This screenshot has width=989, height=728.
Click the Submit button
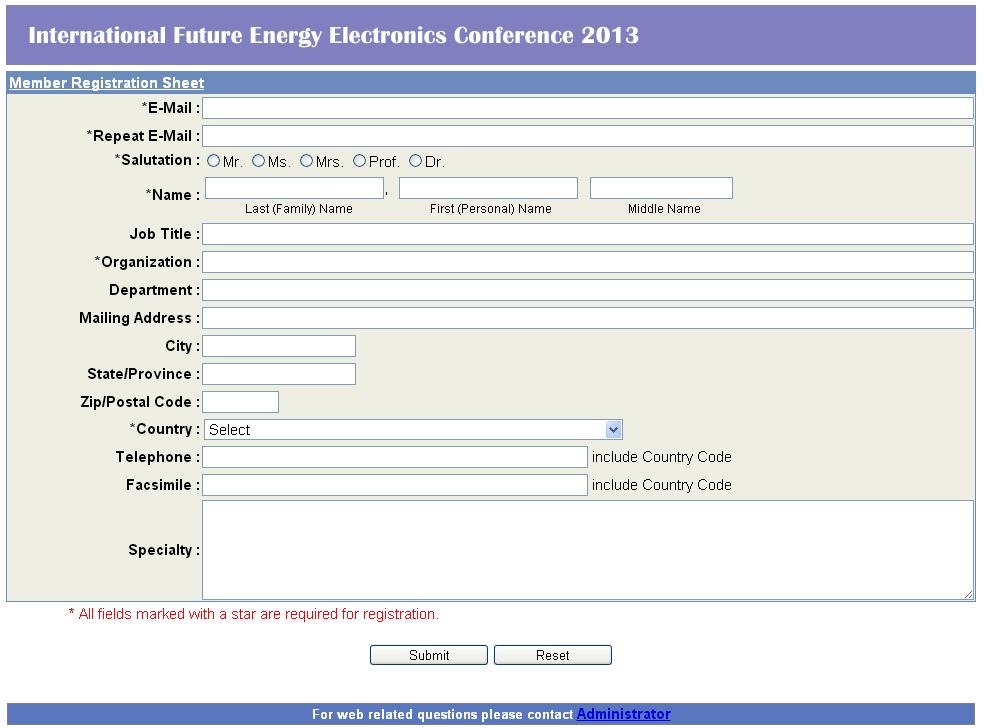[429, 655]
